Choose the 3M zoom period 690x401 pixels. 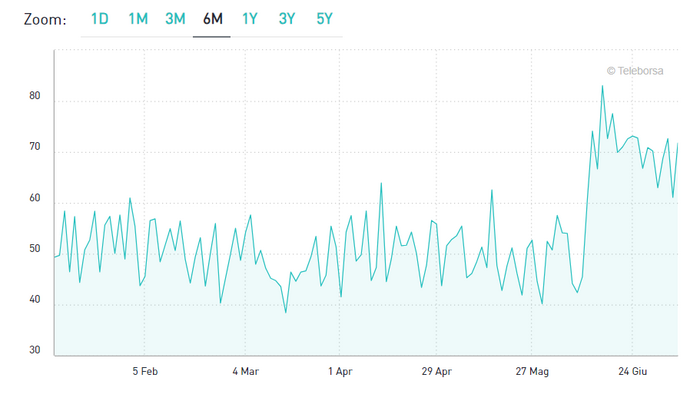[175, 18]
